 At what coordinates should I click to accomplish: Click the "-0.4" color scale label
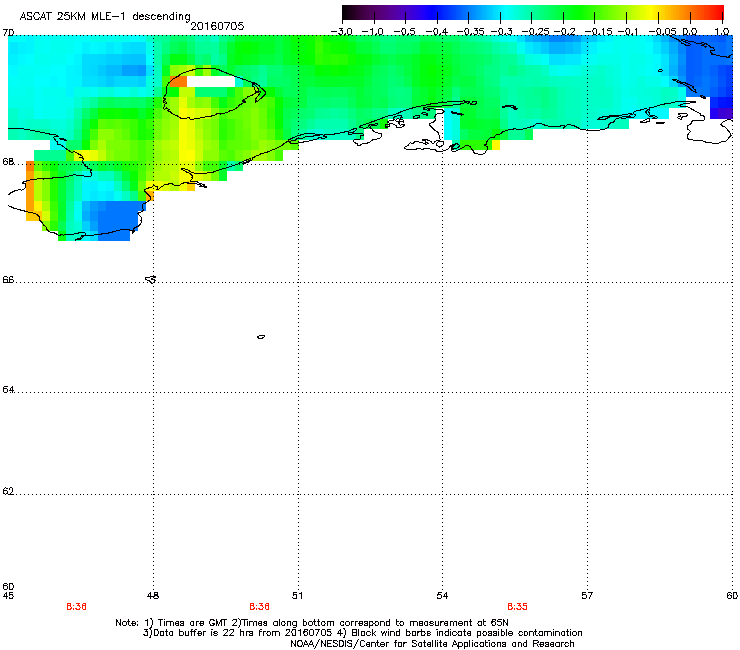[x=437, y=32]
